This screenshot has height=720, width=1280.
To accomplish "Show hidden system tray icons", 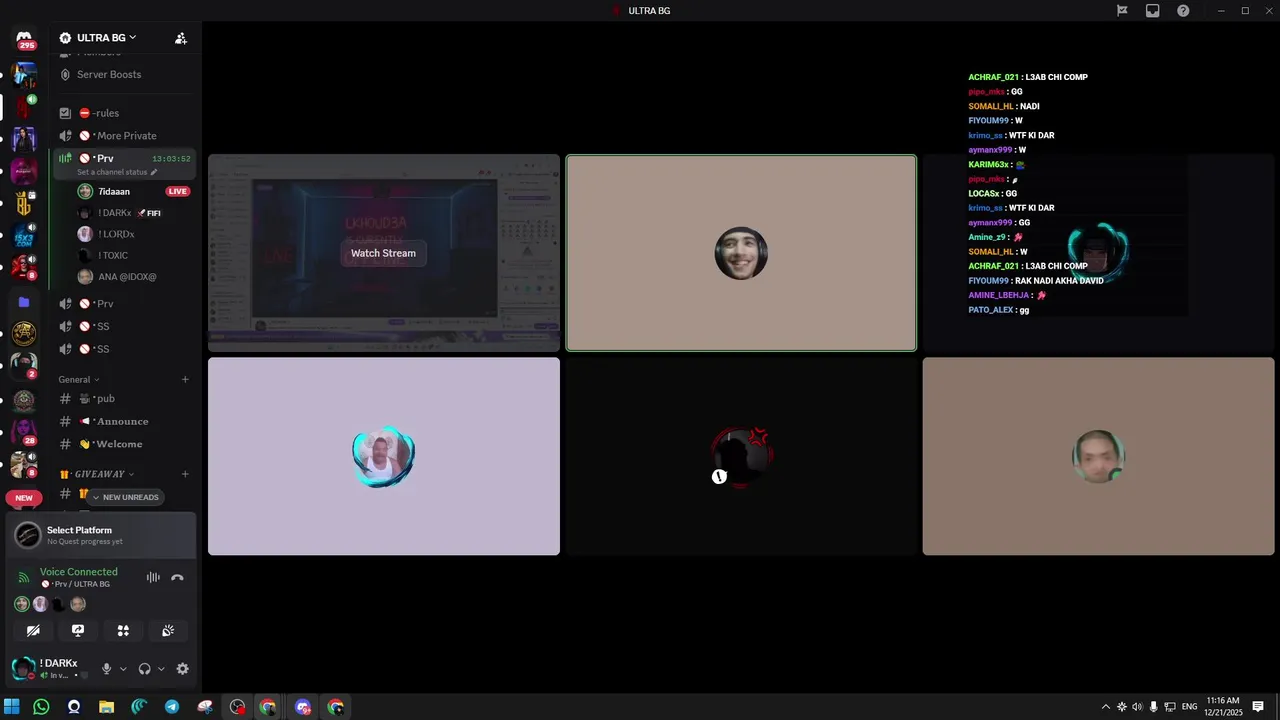I will point(1105,707).
